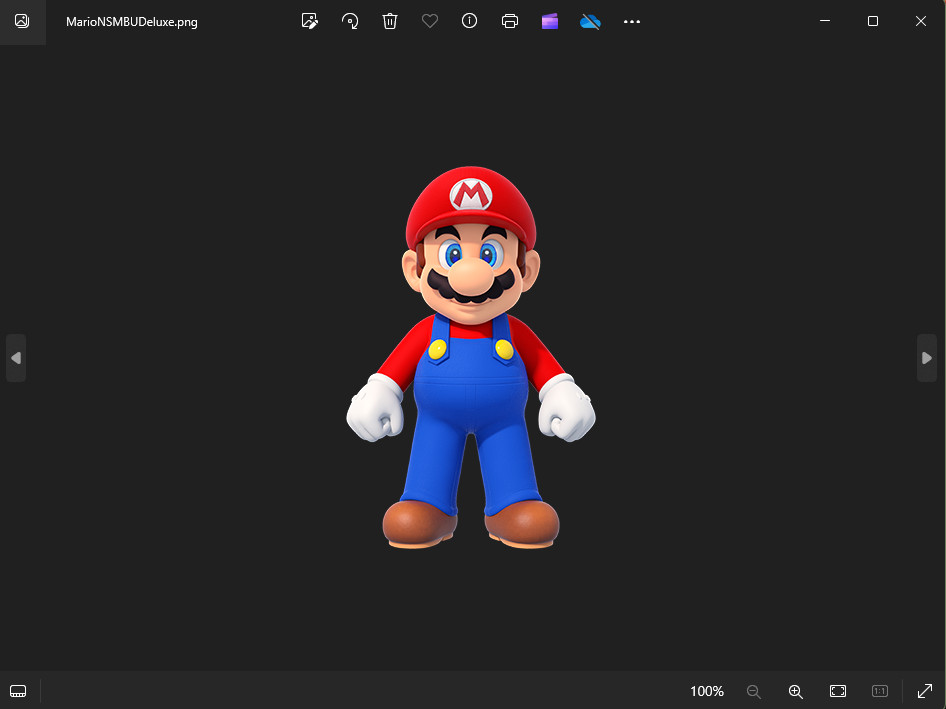Click the Fit to window icon
Viewport: 946px width, 709px height.
pyautogui.click(x=838, y=691)
